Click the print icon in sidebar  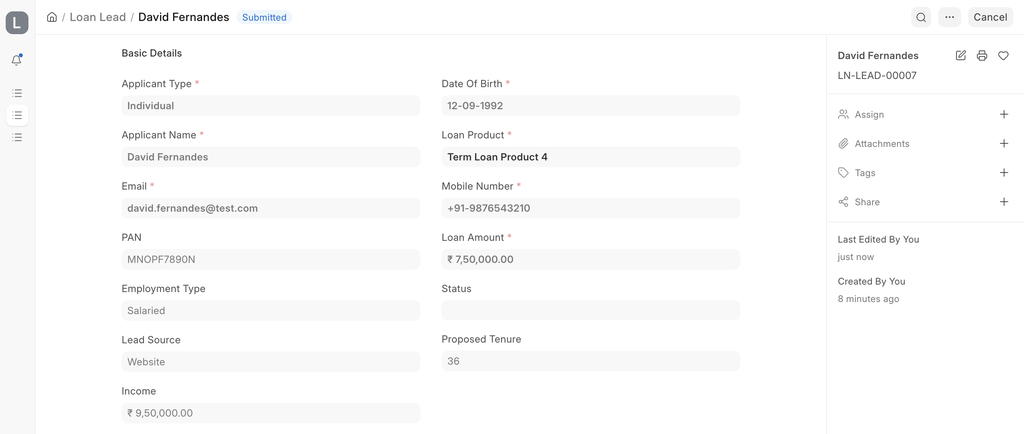pyautogui.click(x=982, y=55)
